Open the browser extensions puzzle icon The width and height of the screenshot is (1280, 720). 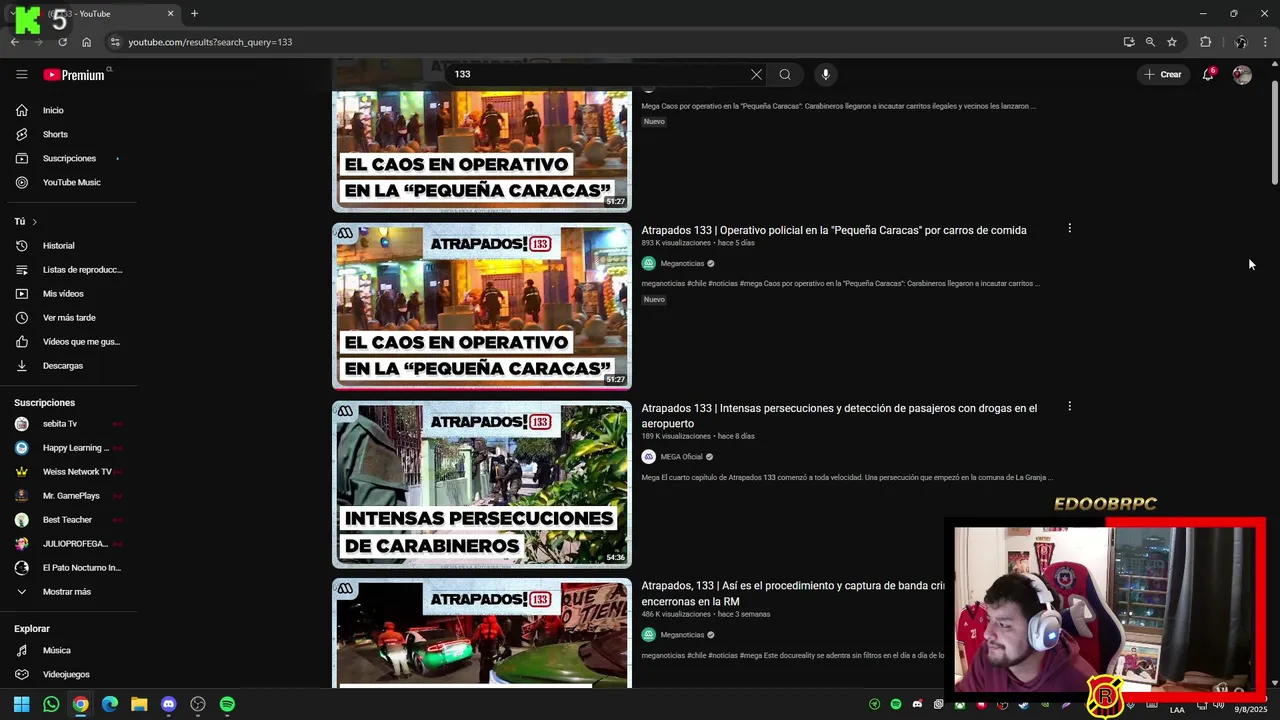[1206, 42]
